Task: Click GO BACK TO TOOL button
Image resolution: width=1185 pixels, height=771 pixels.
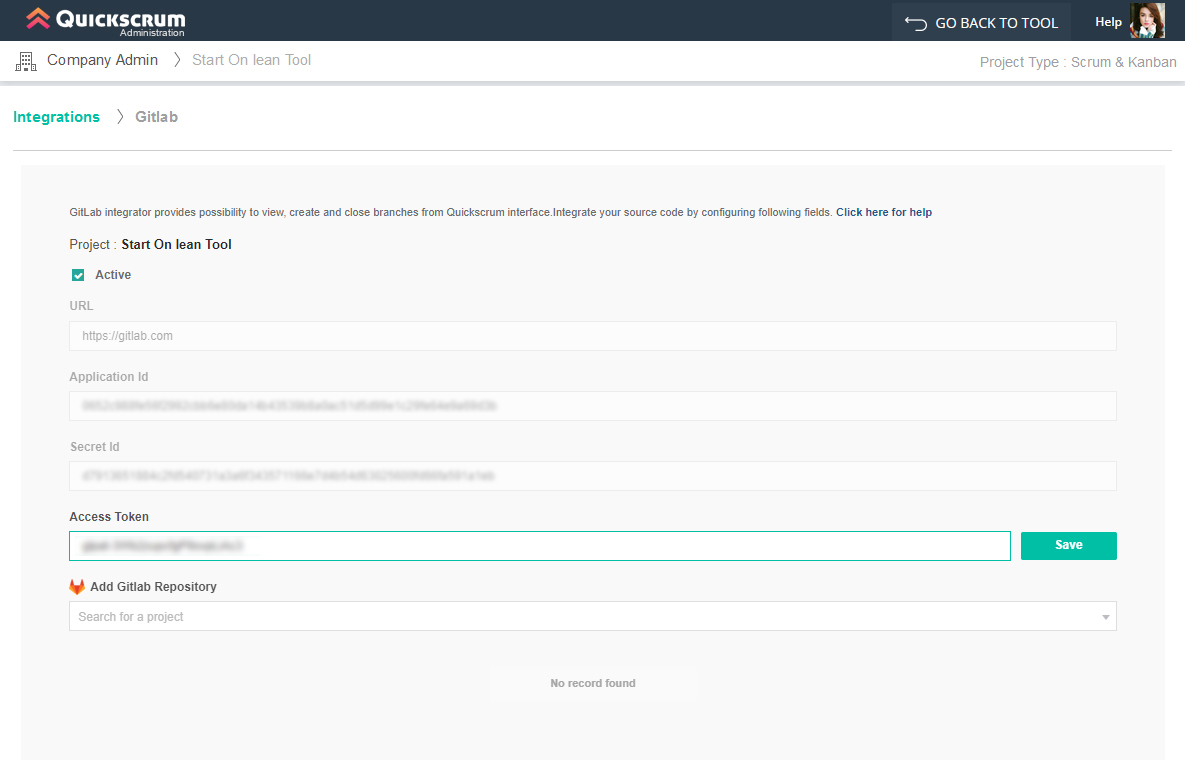Action: pos(981,23)
